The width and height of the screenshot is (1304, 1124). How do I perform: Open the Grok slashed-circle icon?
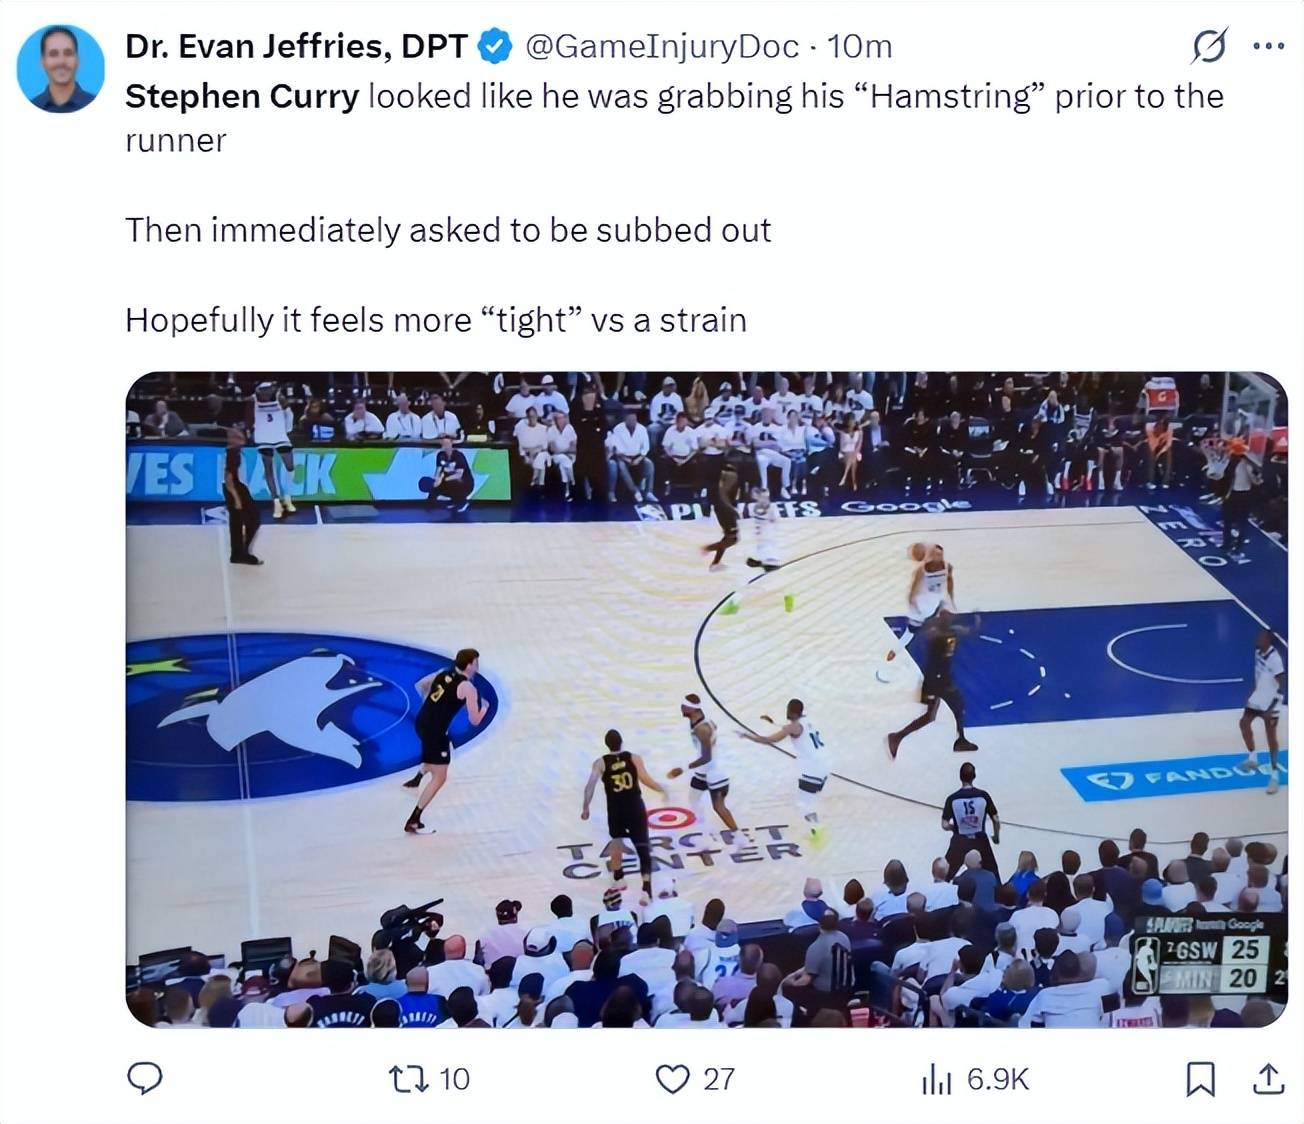click(1209, 46)
